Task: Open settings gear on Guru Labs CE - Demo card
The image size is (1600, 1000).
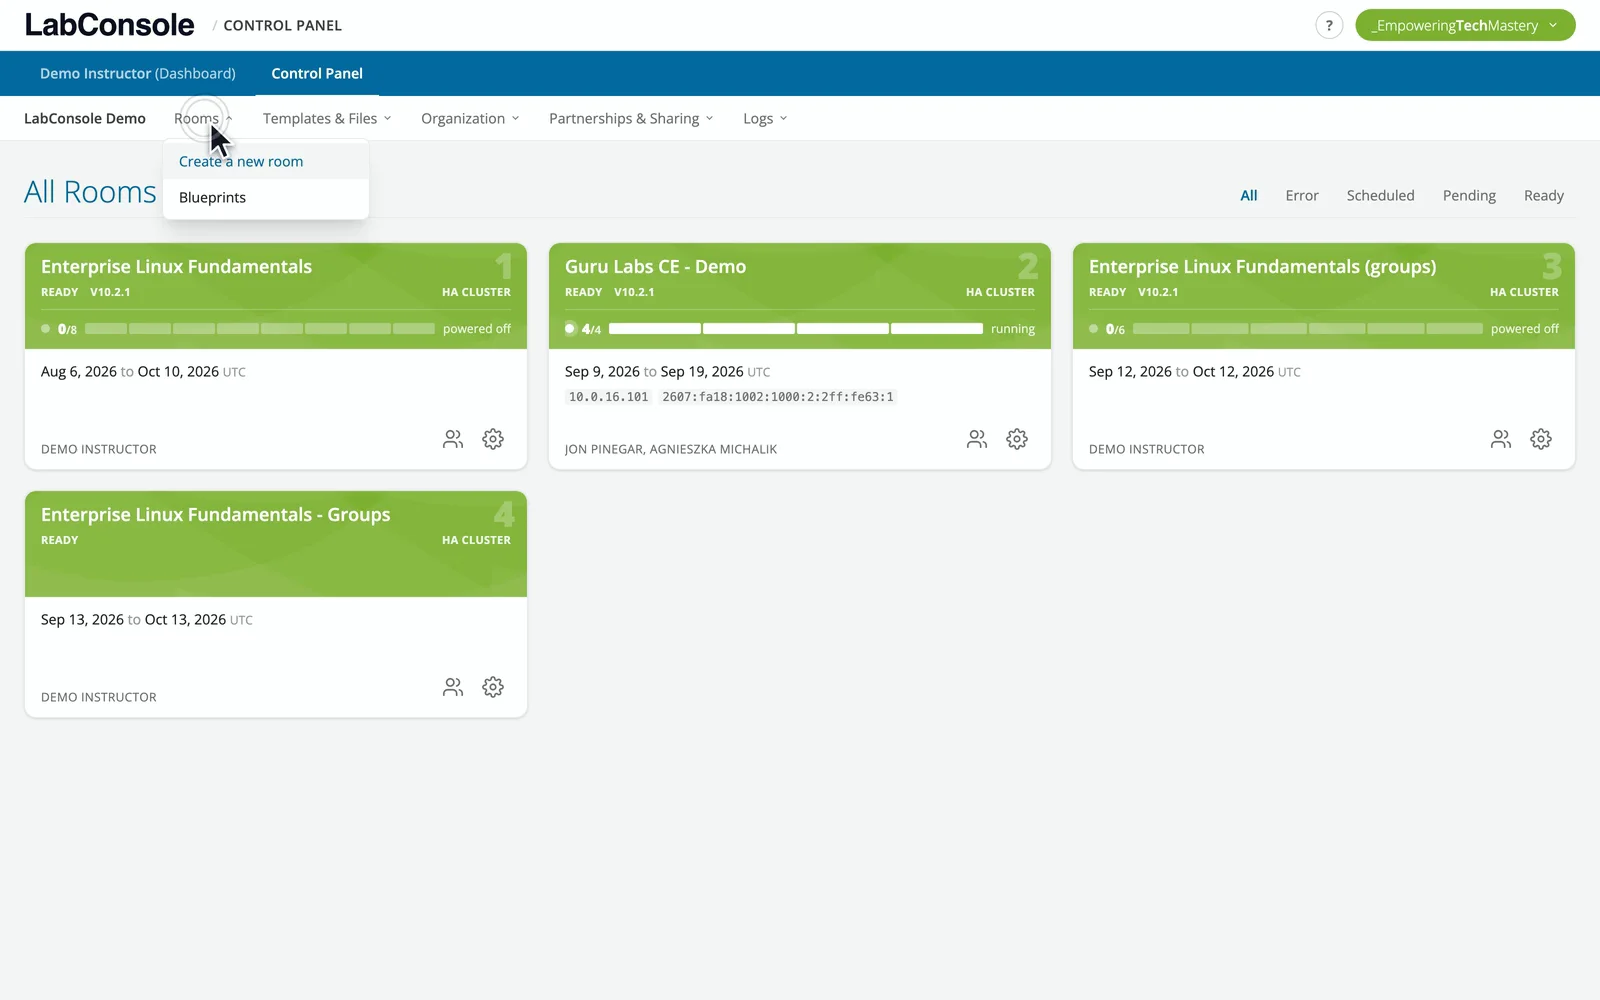Action: point(1017,439)
